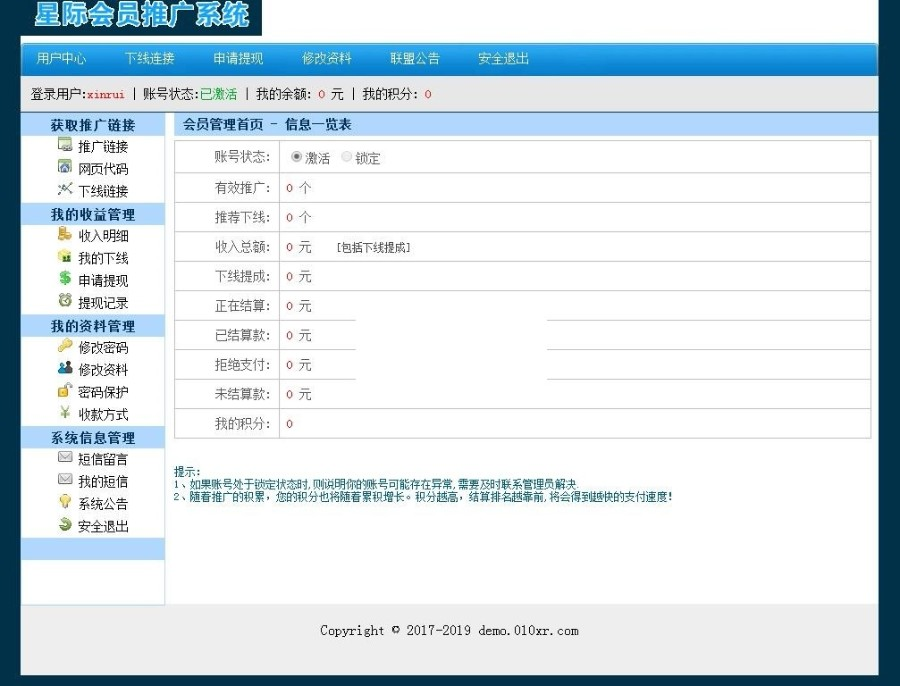Go to 联盟公告 in the navigation bar
The image size is (900, 686).
pyautogui.click(x=415, y=59)
